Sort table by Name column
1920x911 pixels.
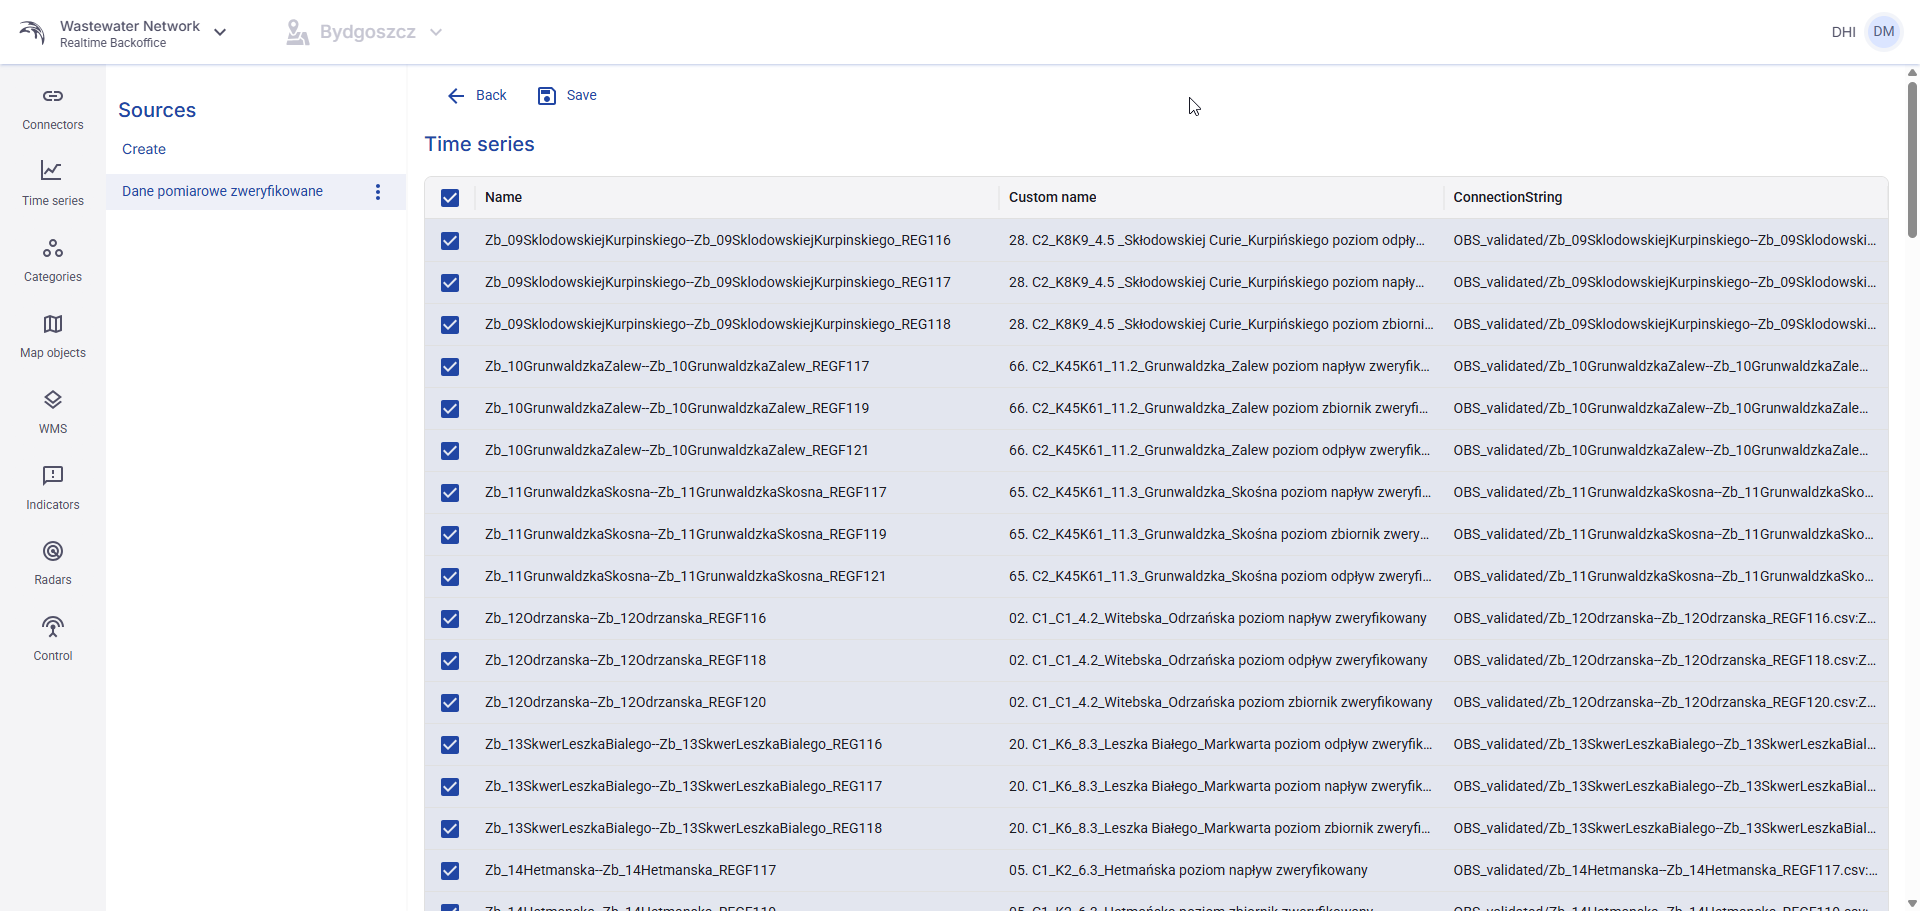click(503, 197)
